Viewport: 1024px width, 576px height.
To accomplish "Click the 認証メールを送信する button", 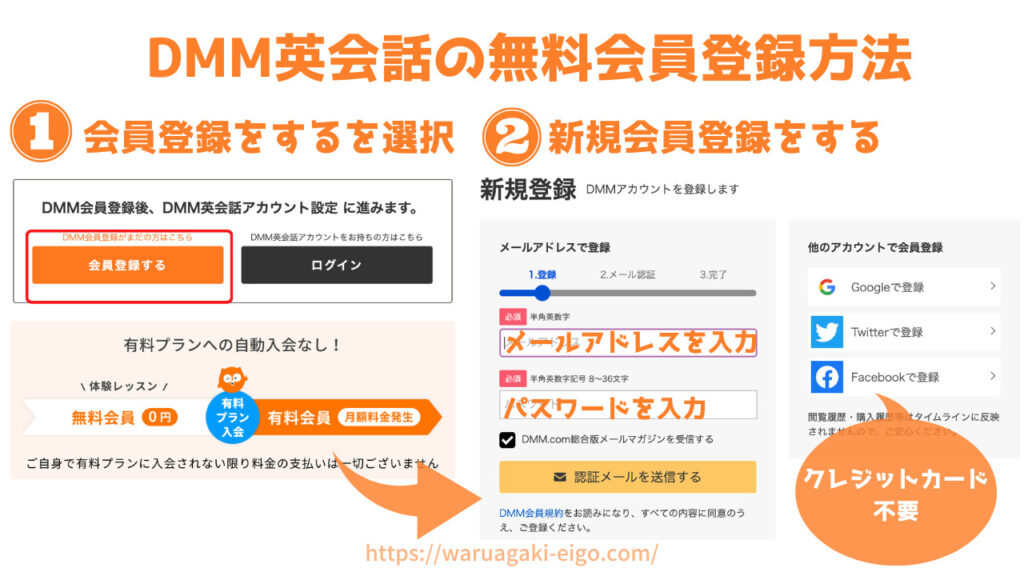I will (x=628, y=477).
